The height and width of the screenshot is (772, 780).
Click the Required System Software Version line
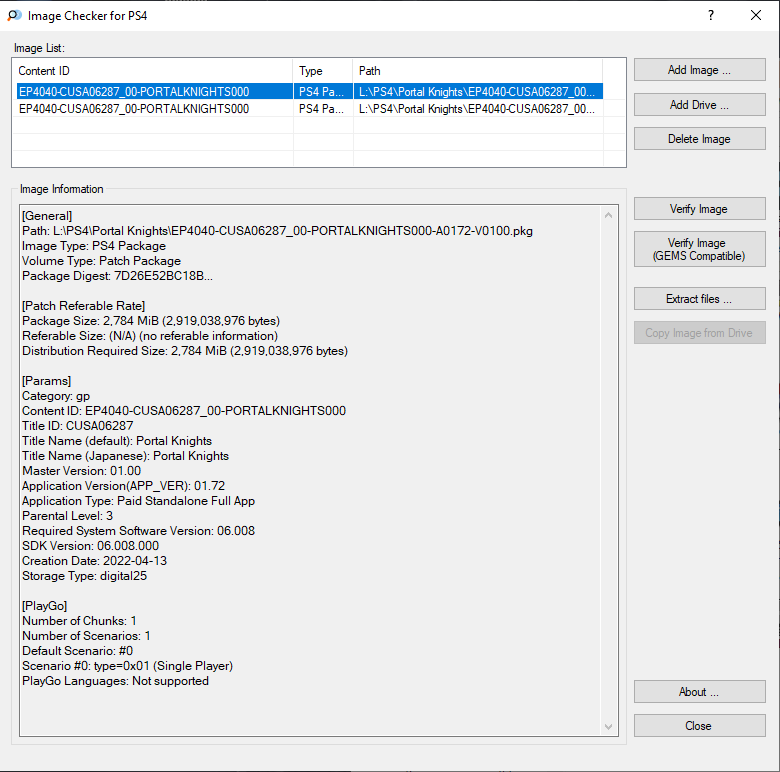pos(138,531)
